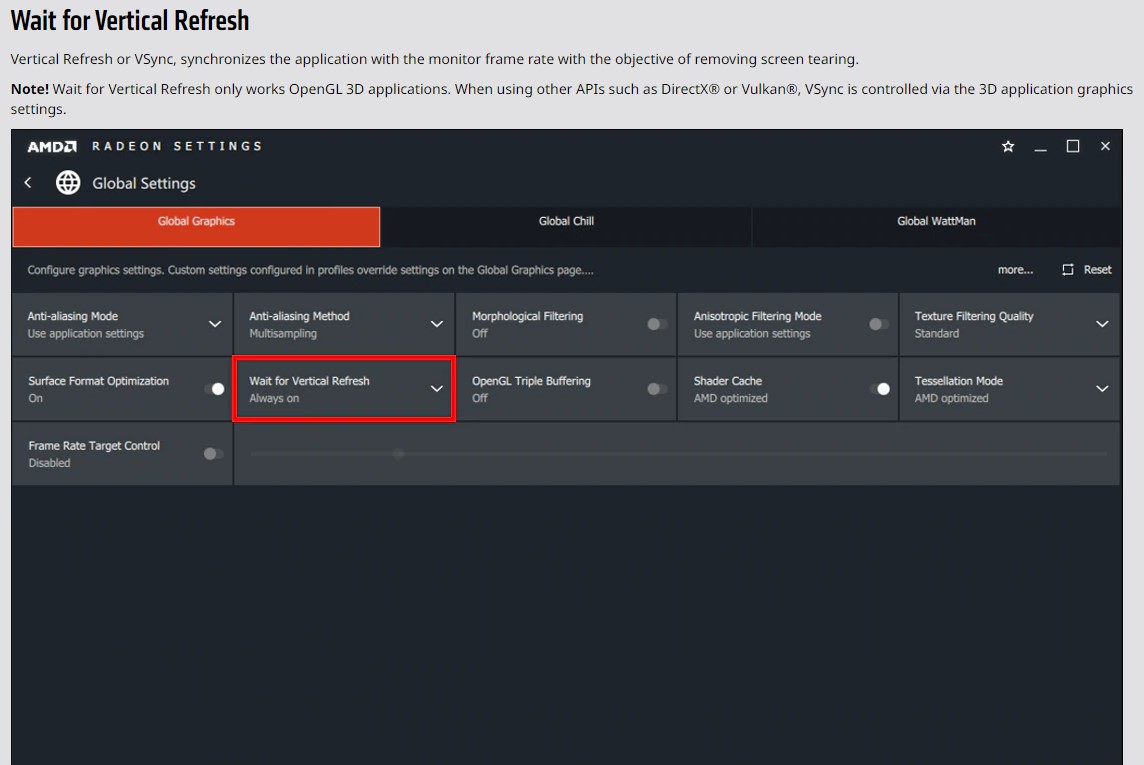Enable OpenGL Triple Buffering switch
Image resolution: width=1144 pixels, height=765 pixels.
(x=657, y=389)
